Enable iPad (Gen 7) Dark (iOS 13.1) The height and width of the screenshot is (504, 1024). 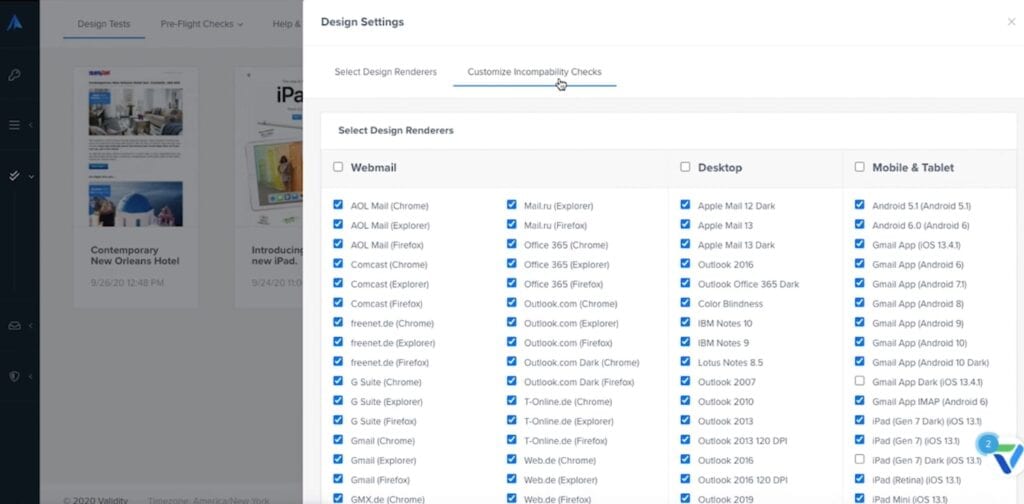click(x=859, y=459)
